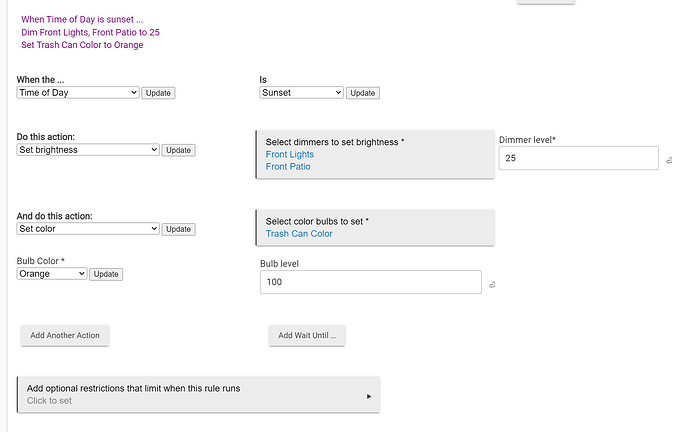Open the Sunset dropdown

pyautogui.click(x=301, y=92)
